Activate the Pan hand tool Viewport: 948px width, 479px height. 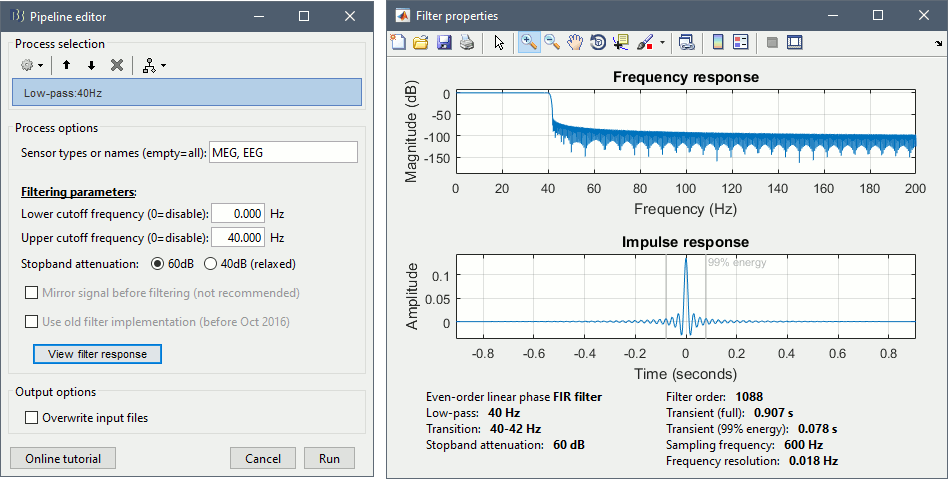(575, 43)
